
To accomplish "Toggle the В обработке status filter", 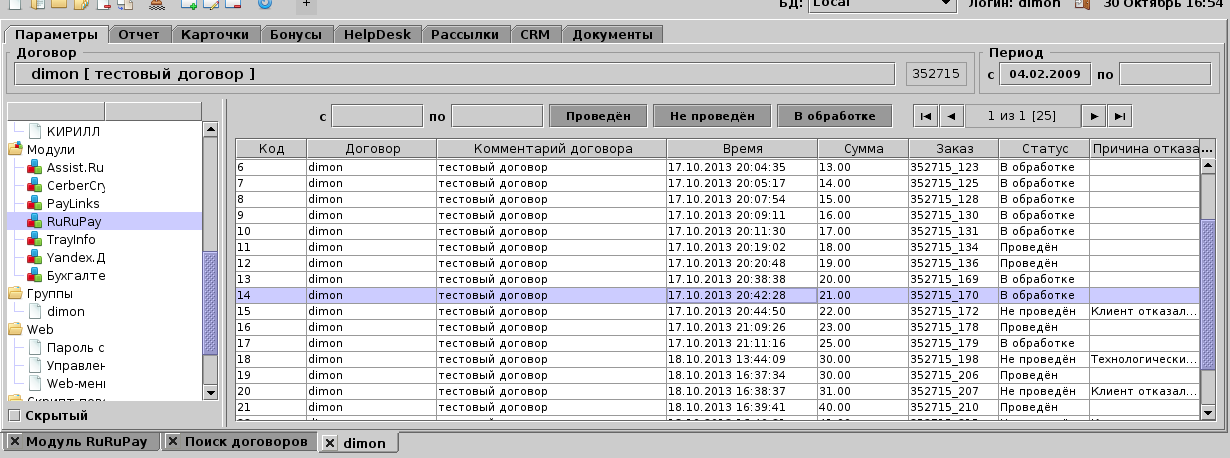I will click(x=834, y=116).
